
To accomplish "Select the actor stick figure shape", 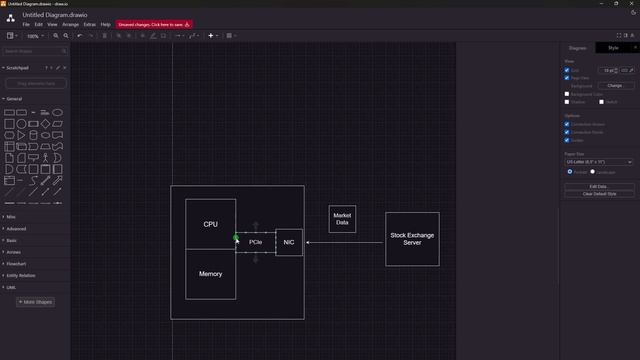I will (x=45, y=158).
